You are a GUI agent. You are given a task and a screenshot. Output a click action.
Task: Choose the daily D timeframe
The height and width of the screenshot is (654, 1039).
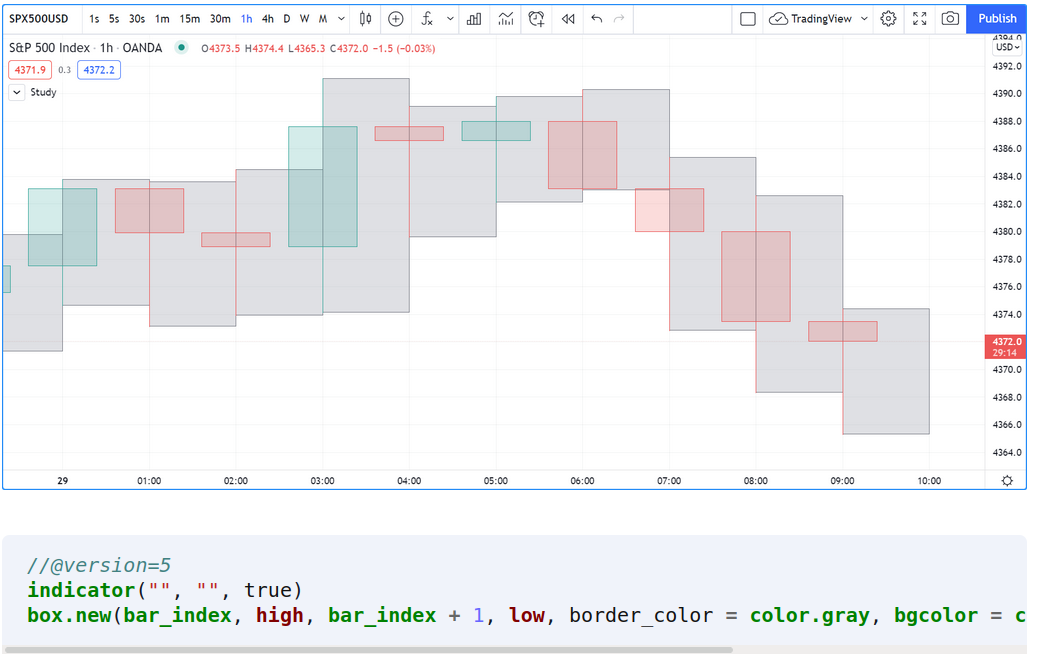point(286,19)
